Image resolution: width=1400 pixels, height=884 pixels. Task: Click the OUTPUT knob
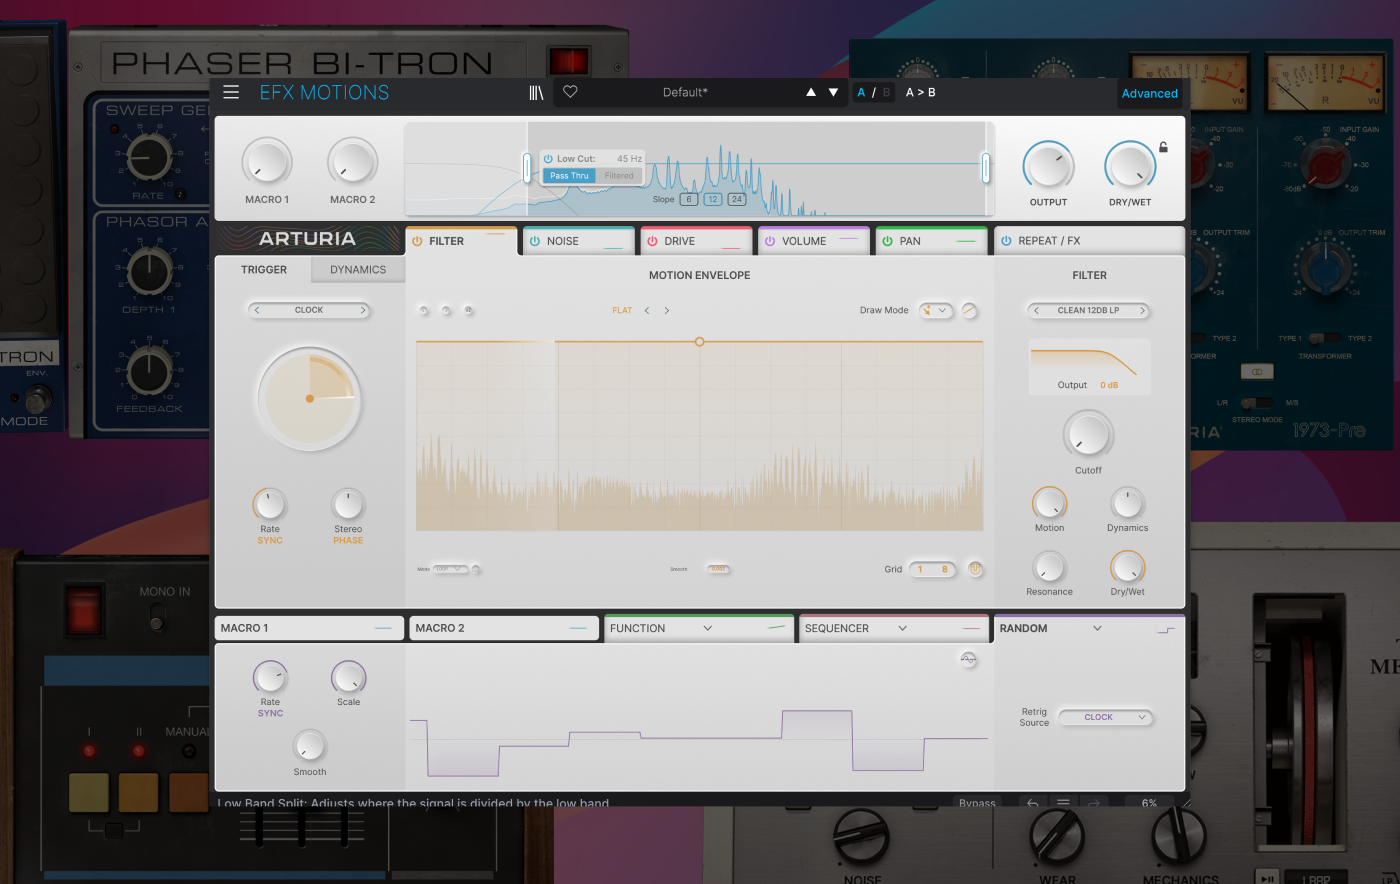(1048, 165)
